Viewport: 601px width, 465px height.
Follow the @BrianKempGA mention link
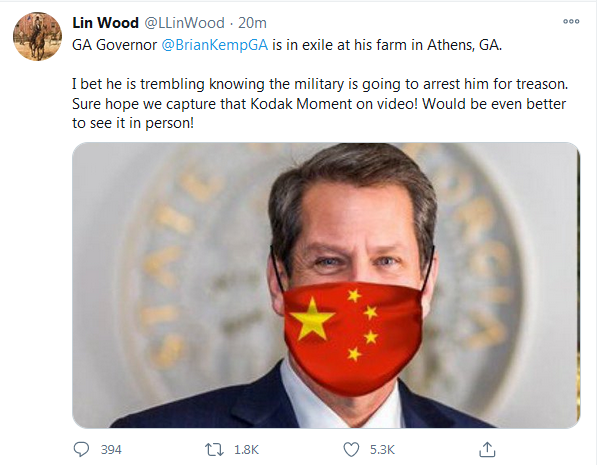(x=215, y=45)
